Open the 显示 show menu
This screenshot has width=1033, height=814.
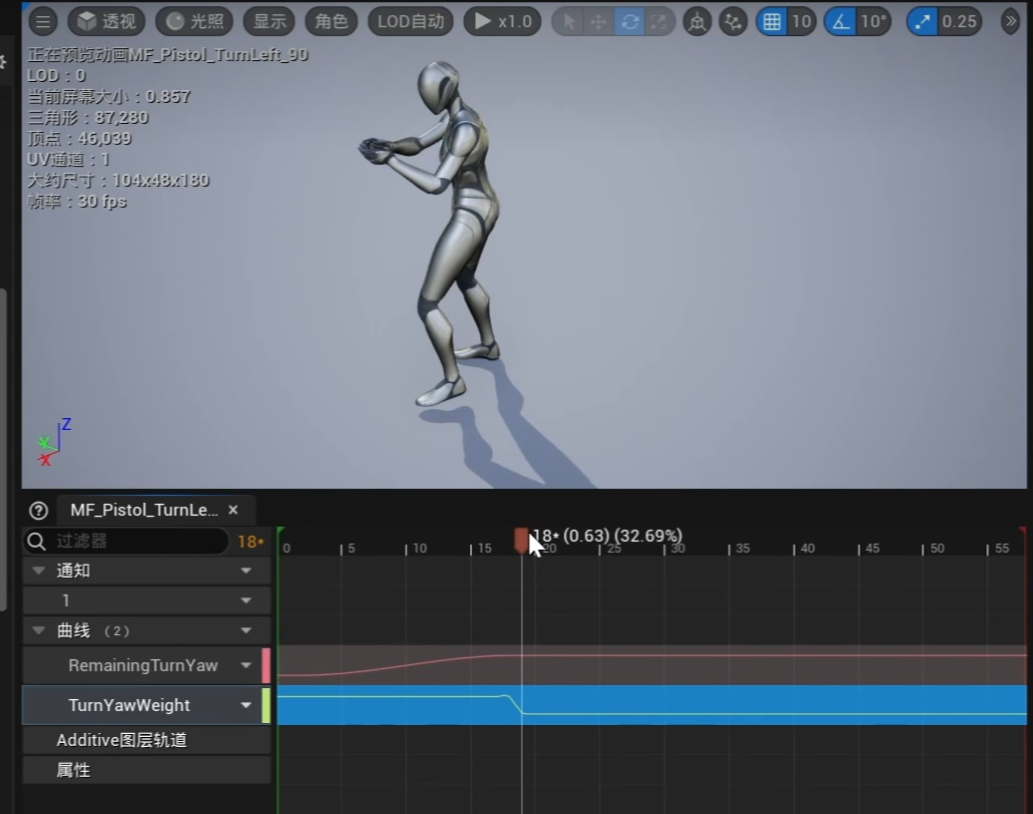tap(269, 21)
